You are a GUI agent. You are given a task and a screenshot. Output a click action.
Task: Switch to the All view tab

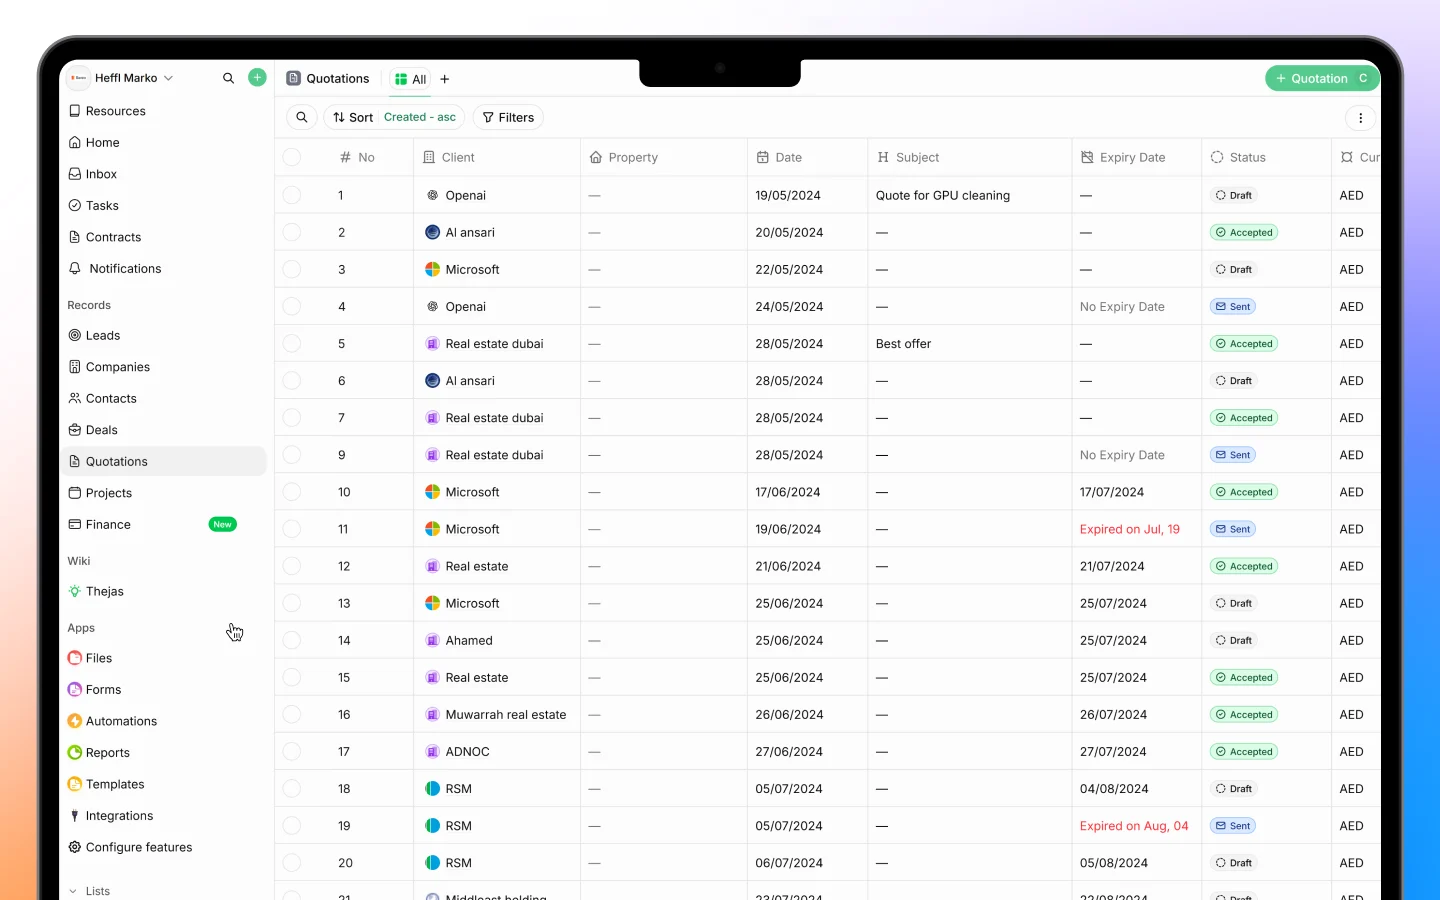click(410, 79)
